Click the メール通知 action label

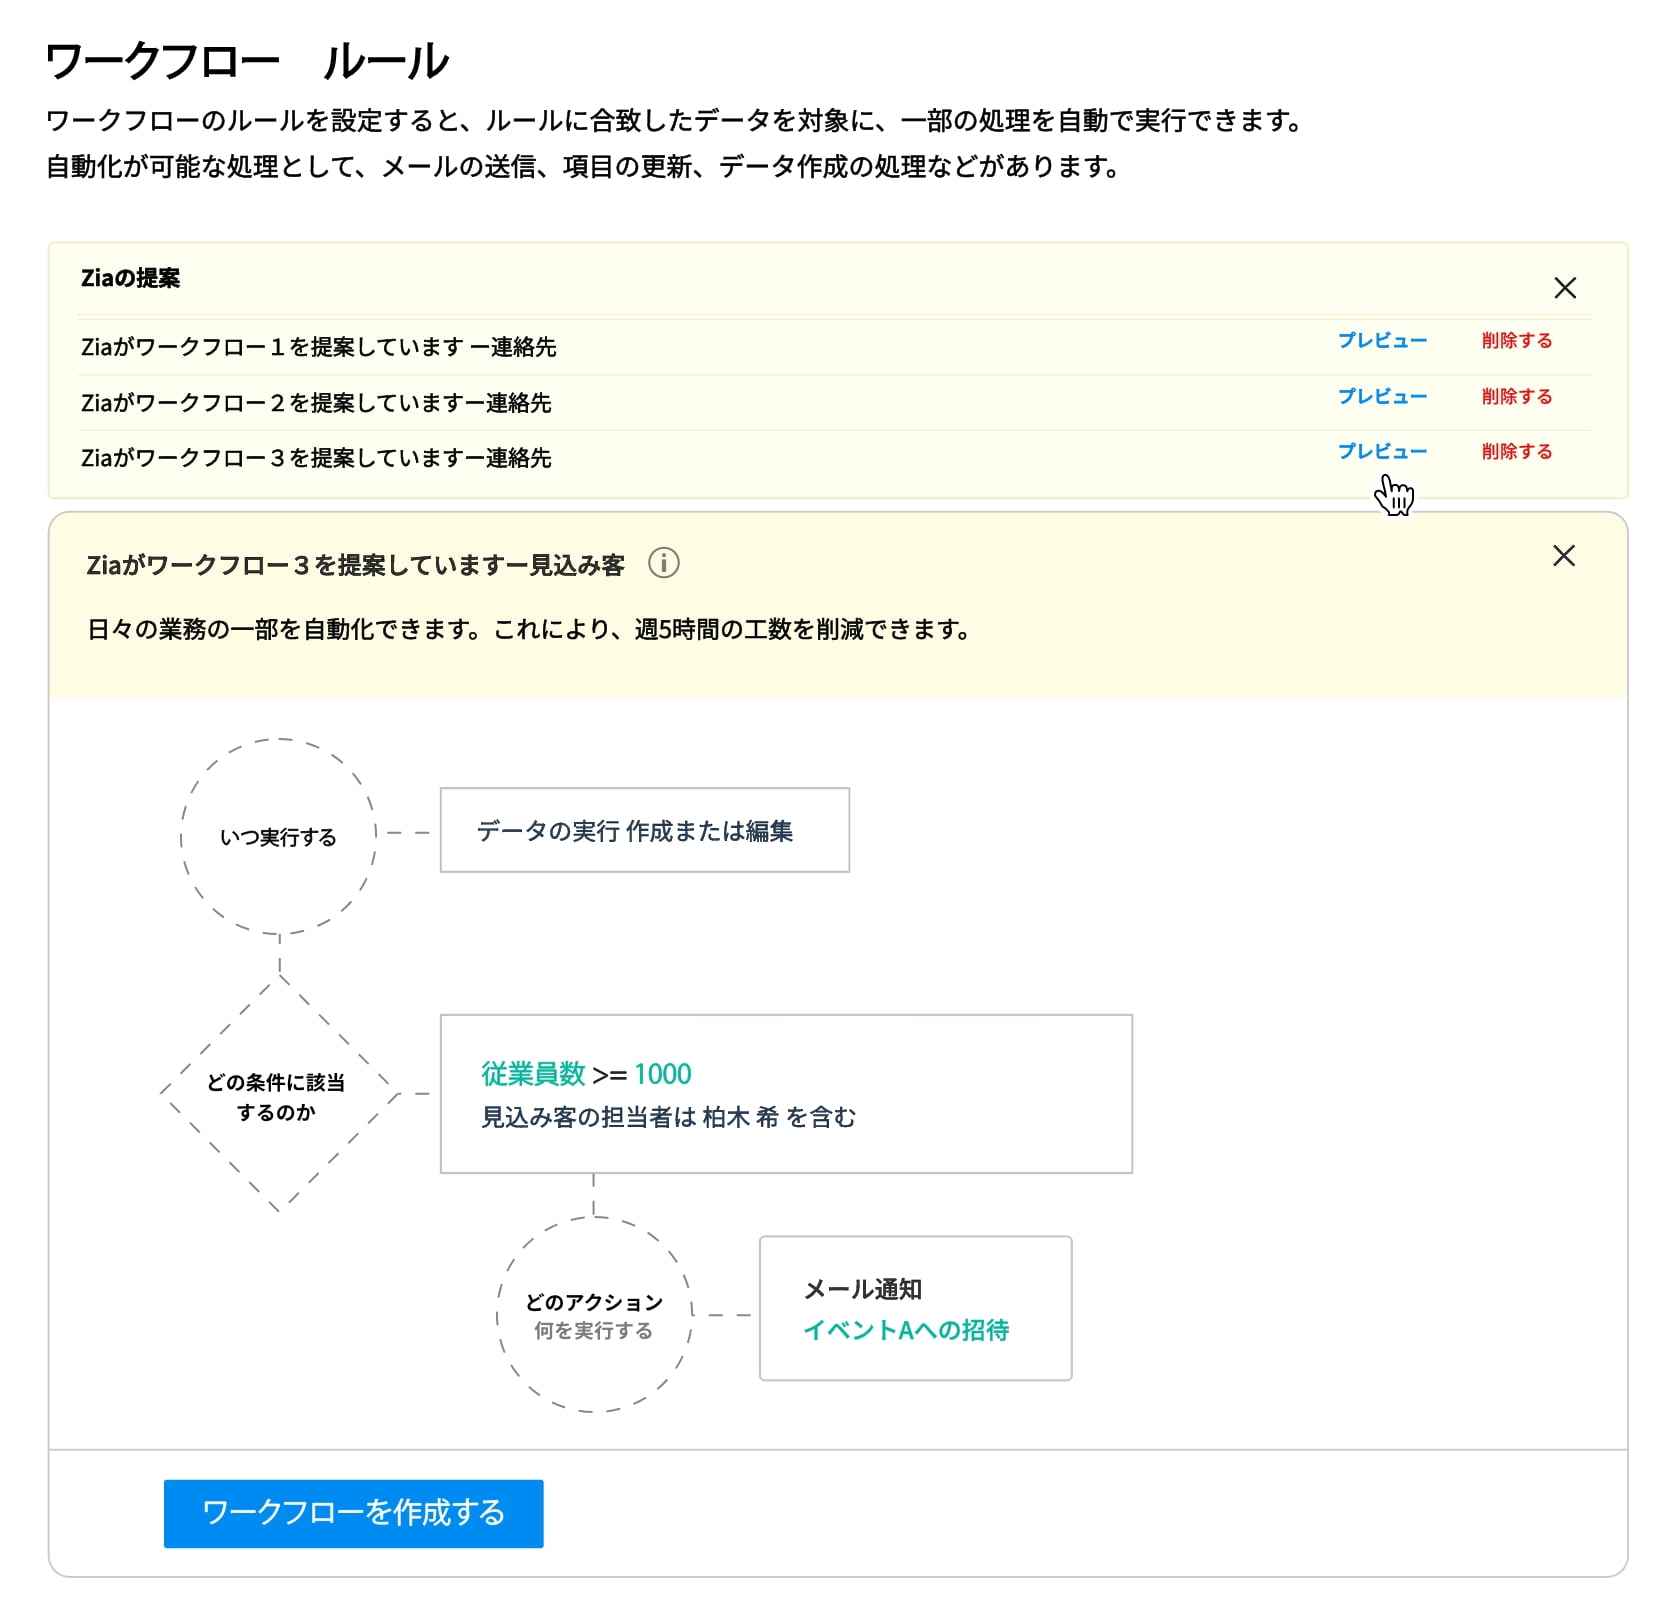point(863,1289)
